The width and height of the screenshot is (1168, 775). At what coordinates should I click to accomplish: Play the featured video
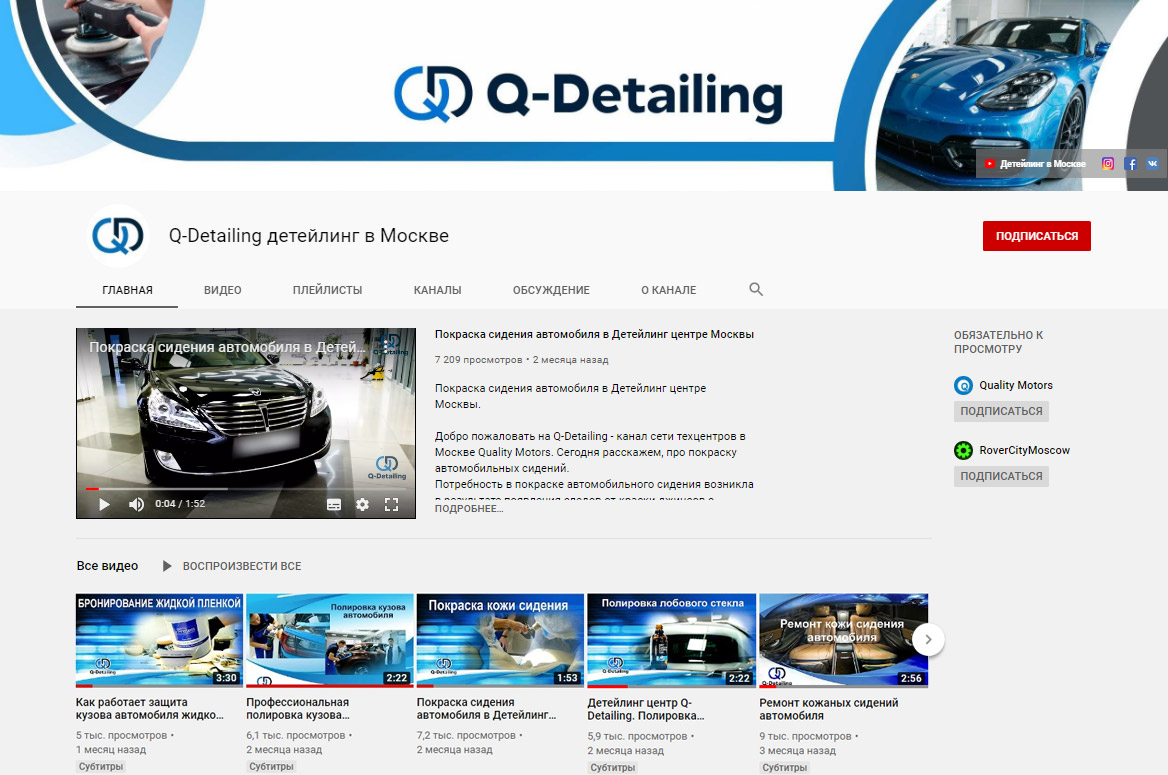pos(104,504)
